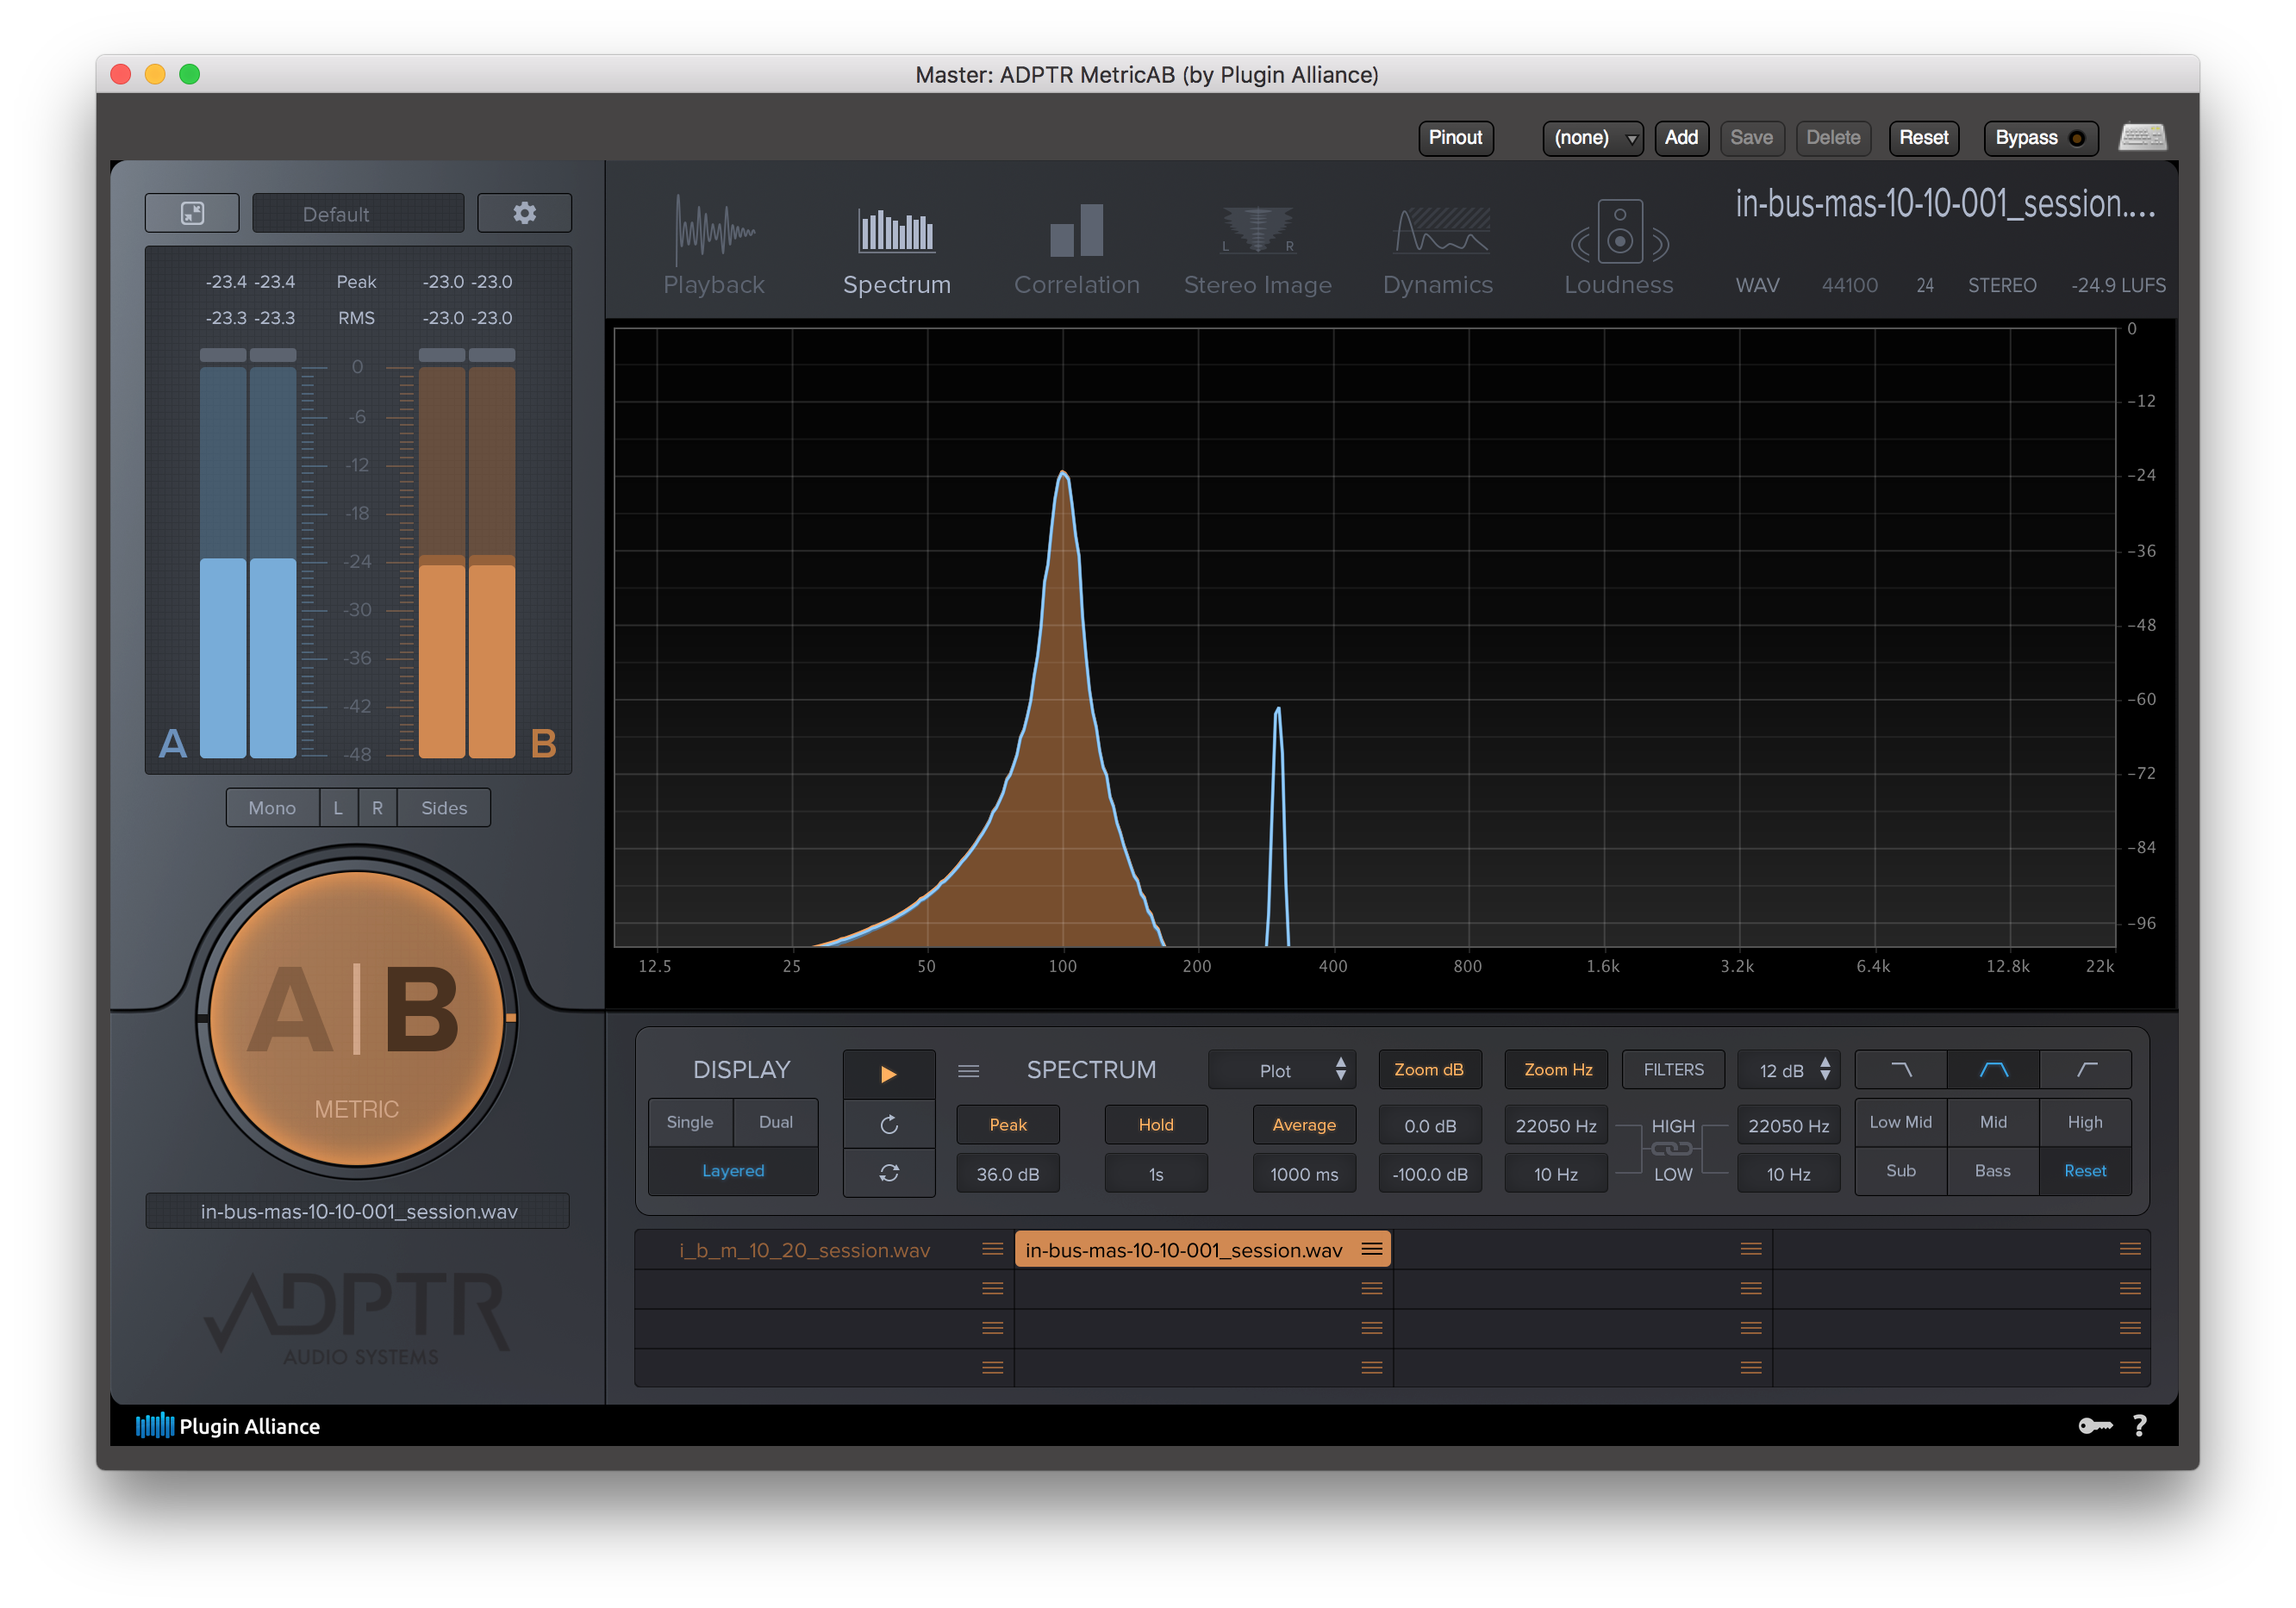Enable Mono monitoring
This screenshot has height=1608, width=2296.
tap(272, 808)
